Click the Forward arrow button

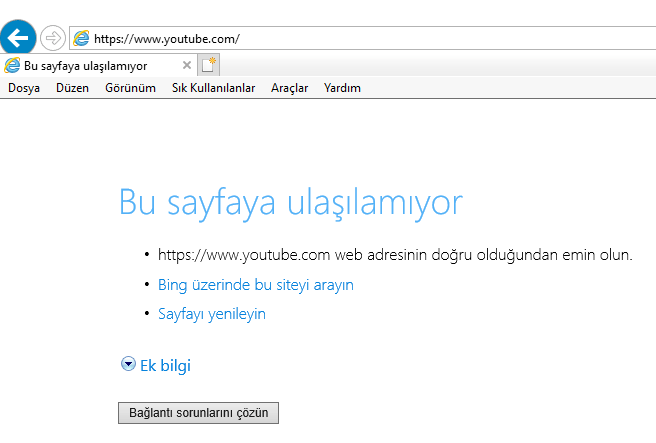53,38
